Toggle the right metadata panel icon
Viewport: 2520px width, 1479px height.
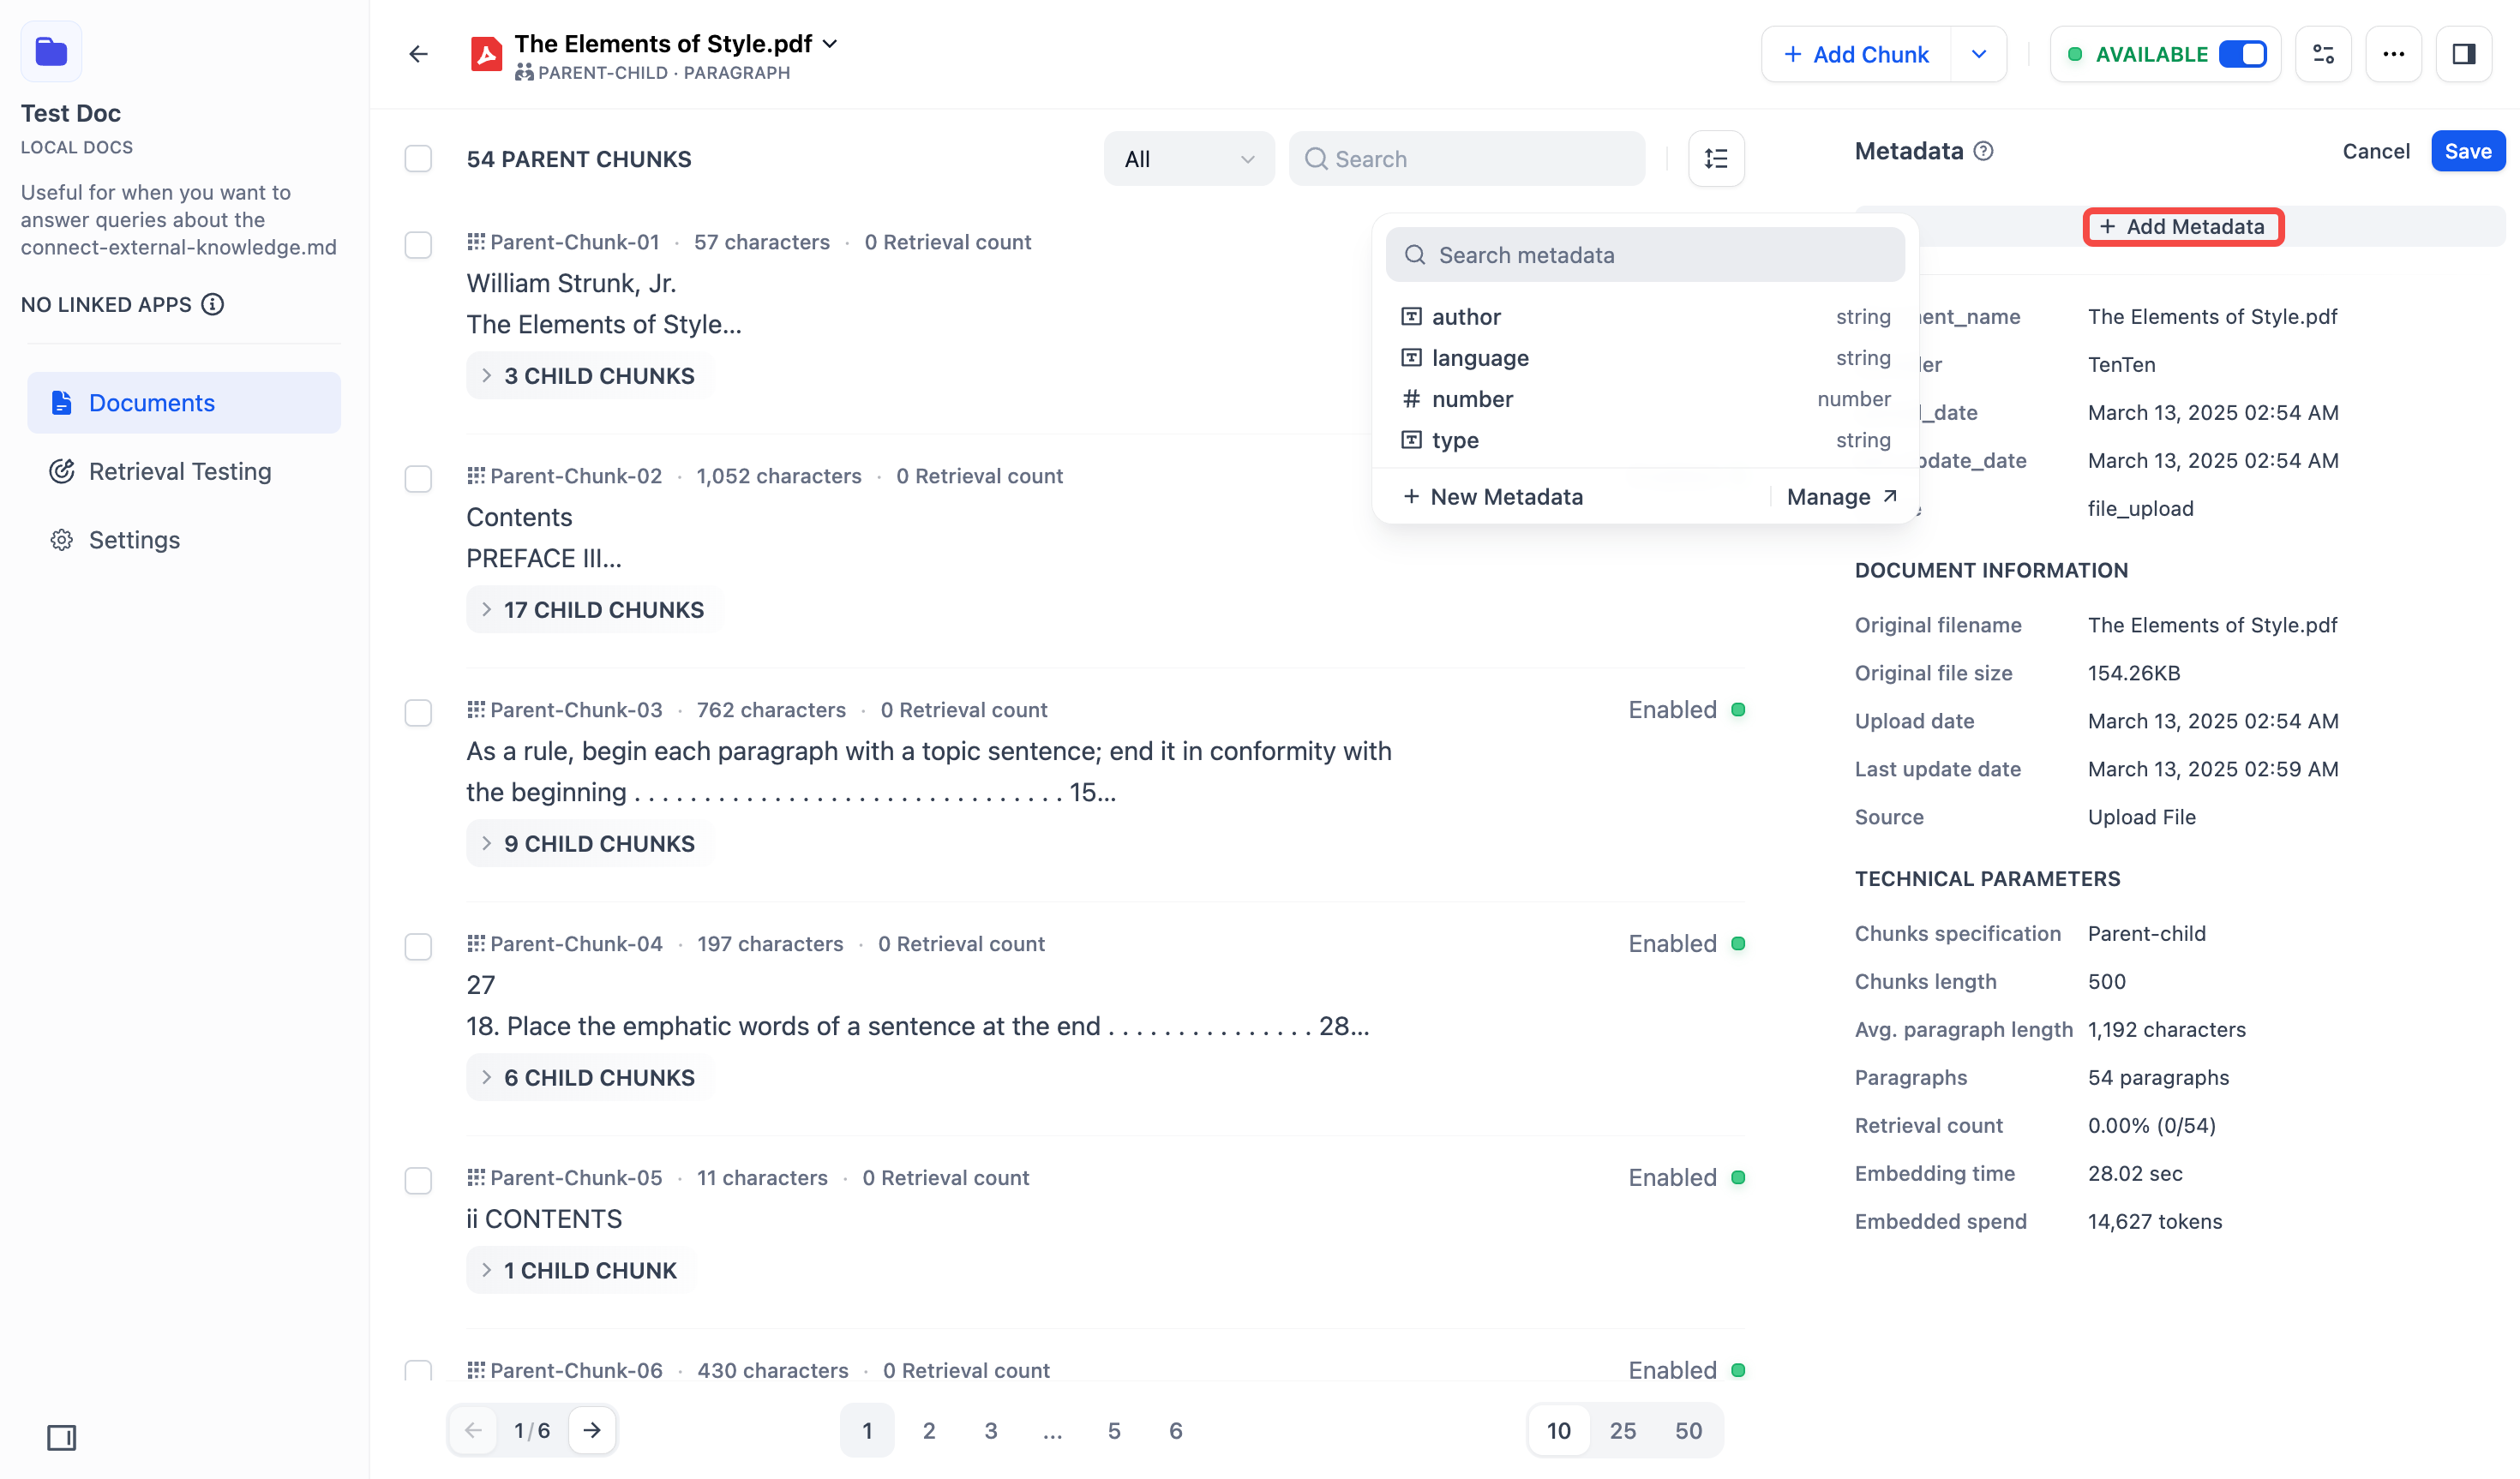2463,54
